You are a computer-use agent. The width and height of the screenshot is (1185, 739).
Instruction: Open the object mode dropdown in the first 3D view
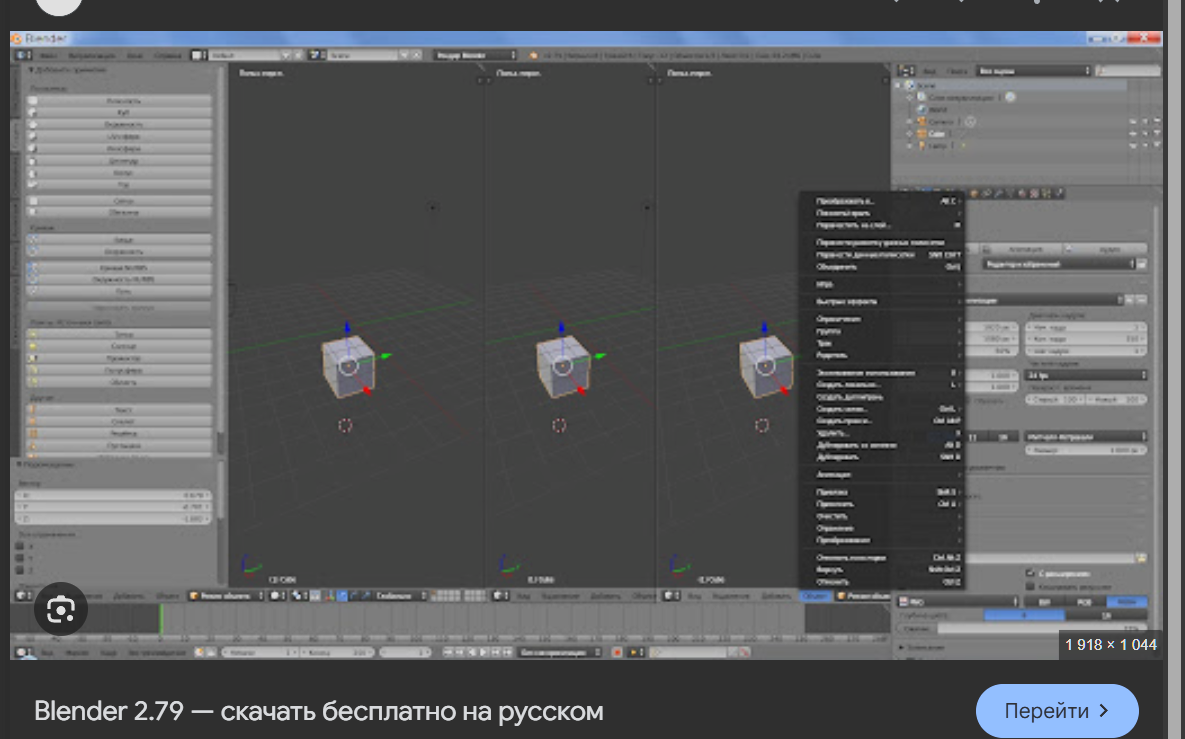[x=226, y=596]
